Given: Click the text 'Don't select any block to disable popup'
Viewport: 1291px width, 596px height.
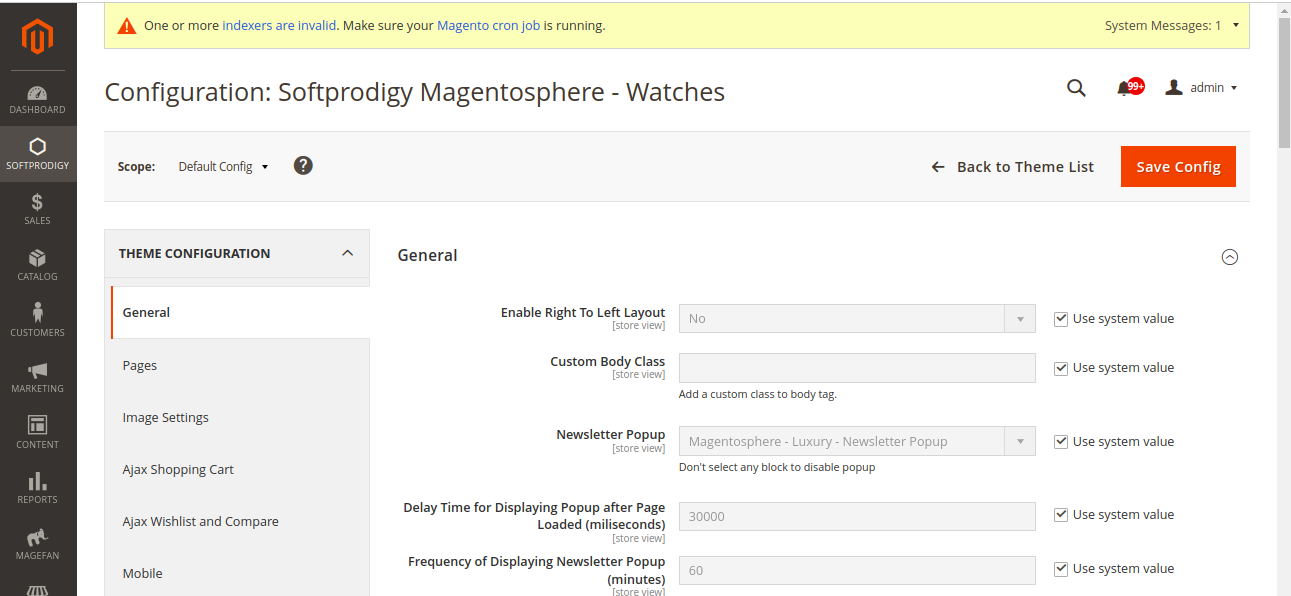Looking at the screenshot, I should [x=777, y=467].
